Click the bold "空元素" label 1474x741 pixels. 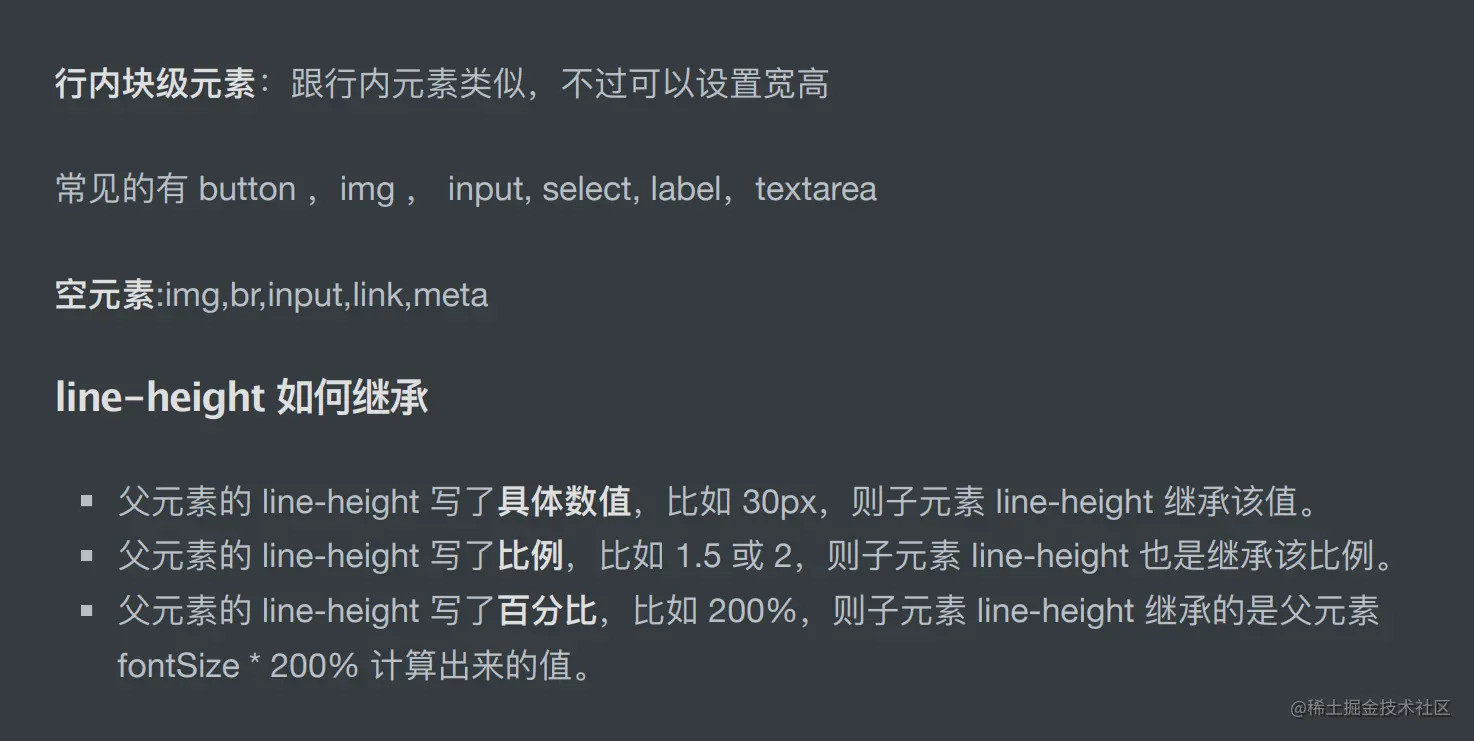tap(104, 296)
